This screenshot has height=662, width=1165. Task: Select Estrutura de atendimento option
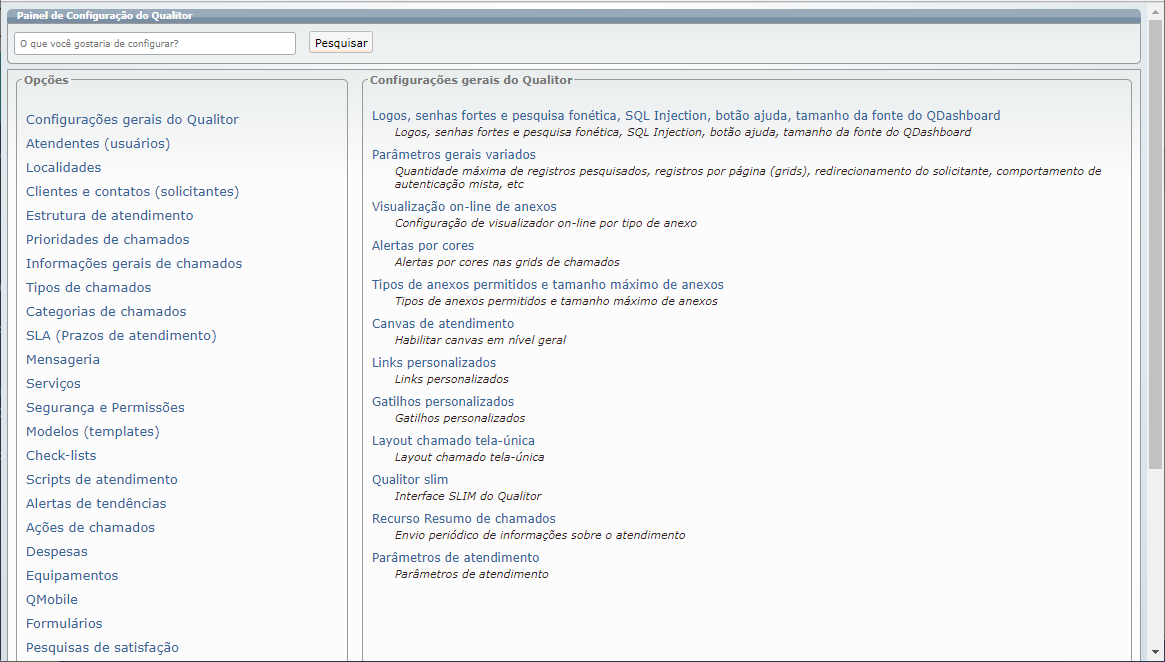click(109, 215)
